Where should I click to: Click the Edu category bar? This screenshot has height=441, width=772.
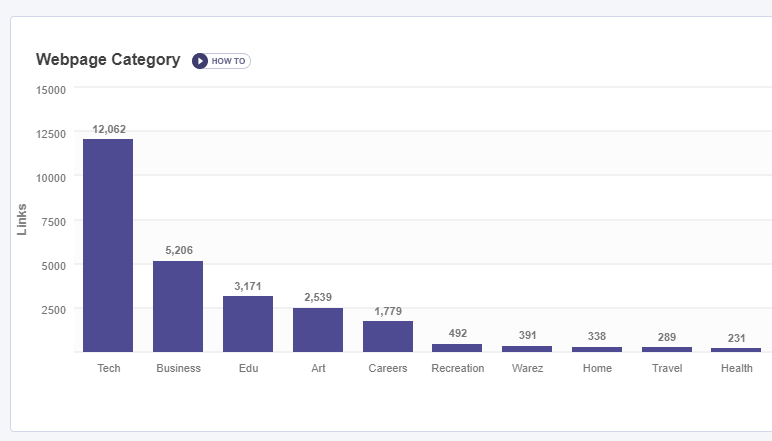click(248, 324)
